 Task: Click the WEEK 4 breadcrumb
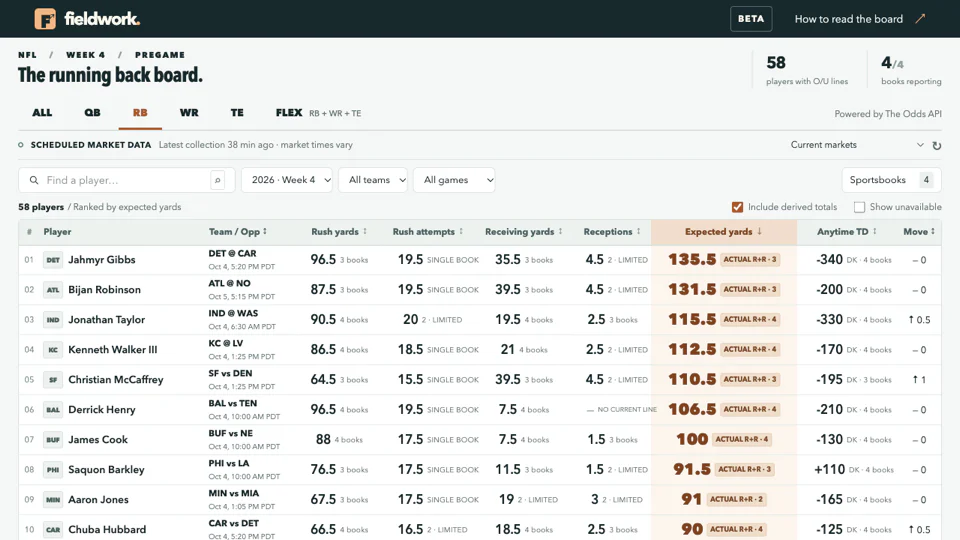pos(86,55)
